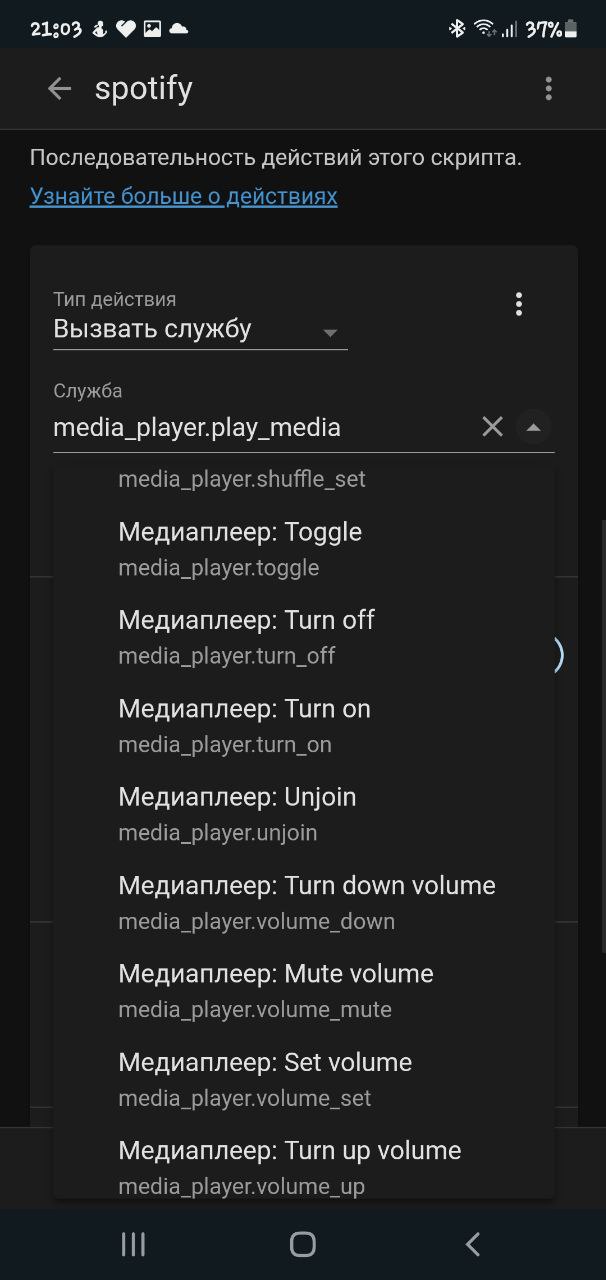606x1280 pixels.
Task: Choose media_player.shuffle_set from the list
Action: [x=304, y=479]
